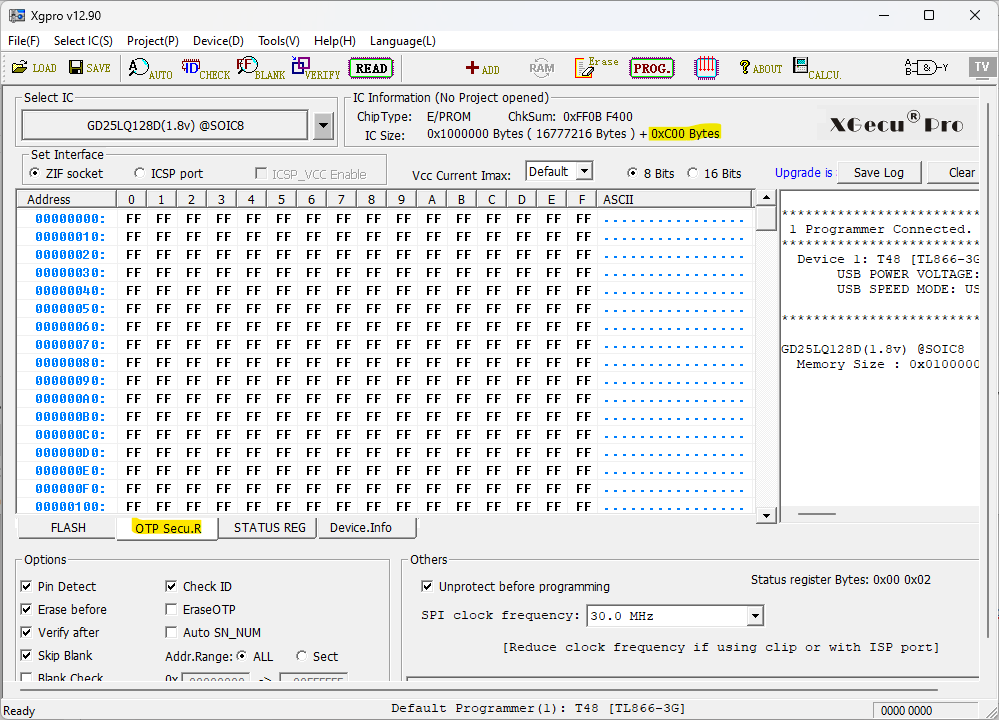Click the LOAD file toolbar icon
This screenshot has width=999, height=720.
[x=34, y=68]
